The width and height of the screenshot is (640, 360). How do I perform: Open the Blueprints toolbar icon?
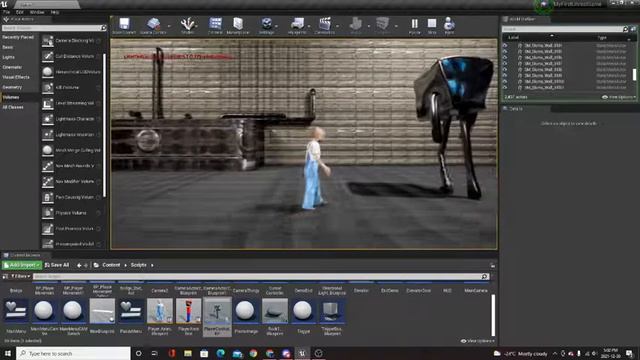point(297,24)
